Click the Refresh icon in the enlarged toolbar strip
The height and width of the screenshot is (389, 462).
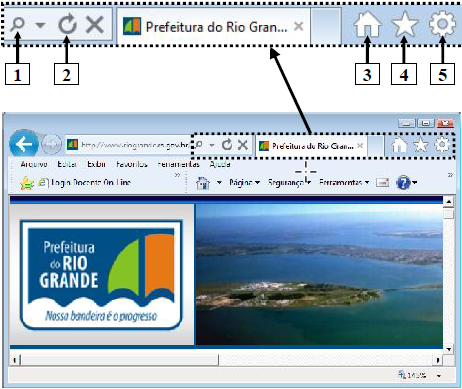click(x=67, y=25)
